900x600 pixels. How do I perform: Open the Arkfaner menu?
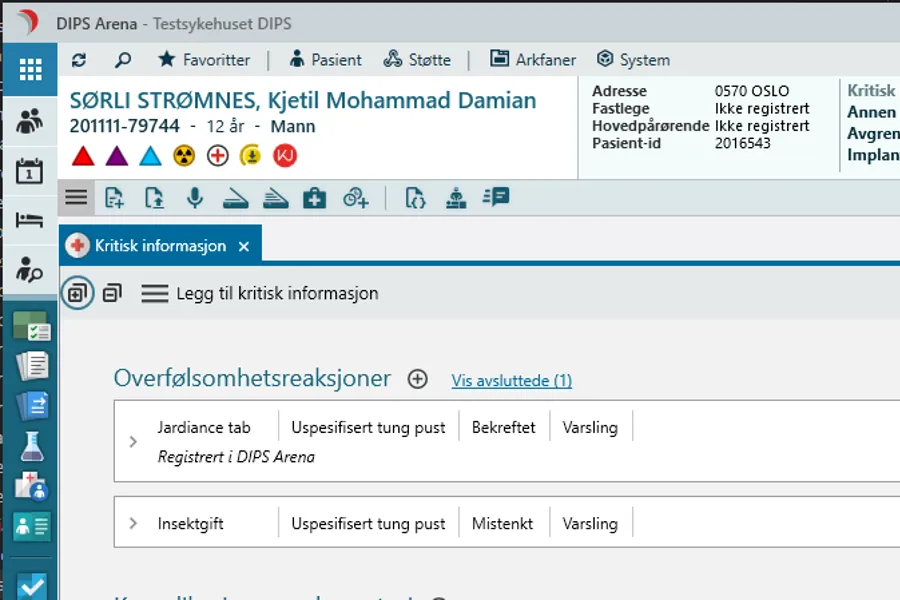533,60
